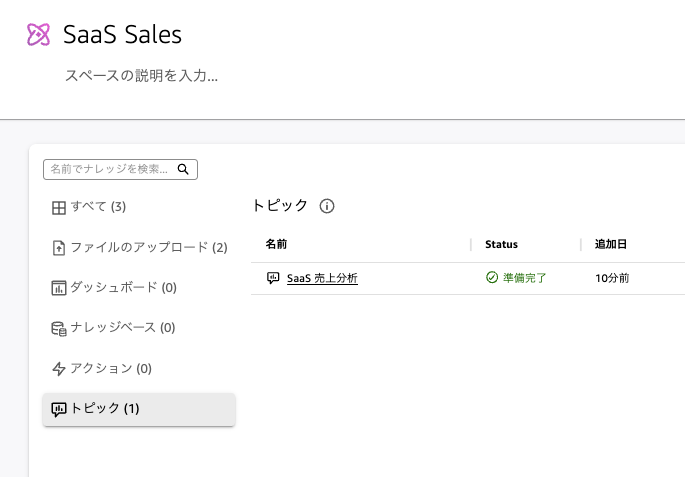This screenshot has height=477, width=685.
Task: Open the ダッシュボード (0) category
Action: pyautogui.click(x=123, y=287)
